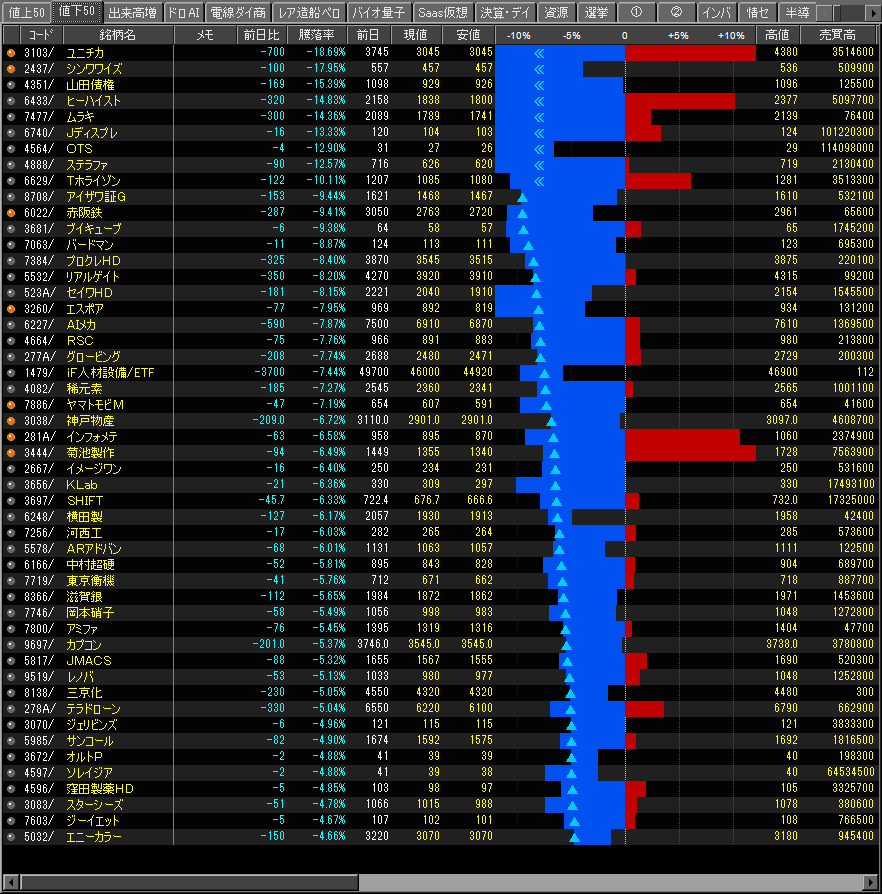
Task: Click the orange indicator dot beside ユニチカ
Action: (11, 53)
